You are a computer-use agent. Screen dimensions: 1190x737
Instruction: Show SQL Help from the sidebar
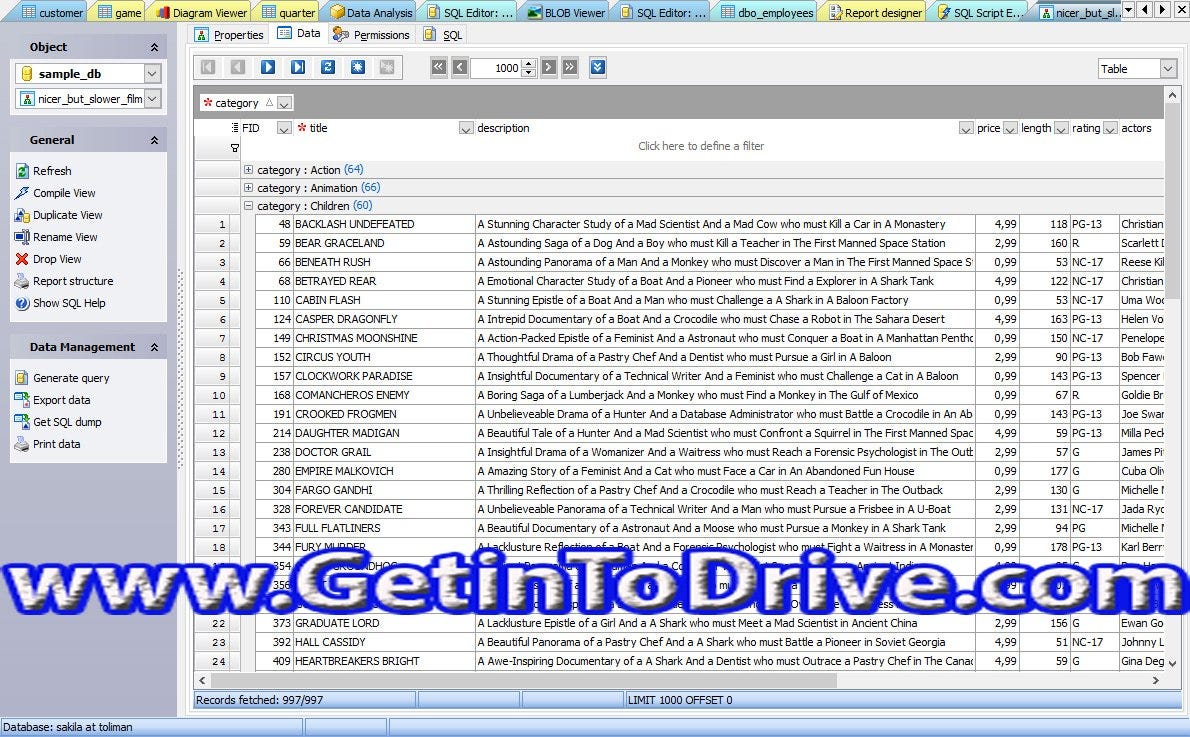point(67,302)
